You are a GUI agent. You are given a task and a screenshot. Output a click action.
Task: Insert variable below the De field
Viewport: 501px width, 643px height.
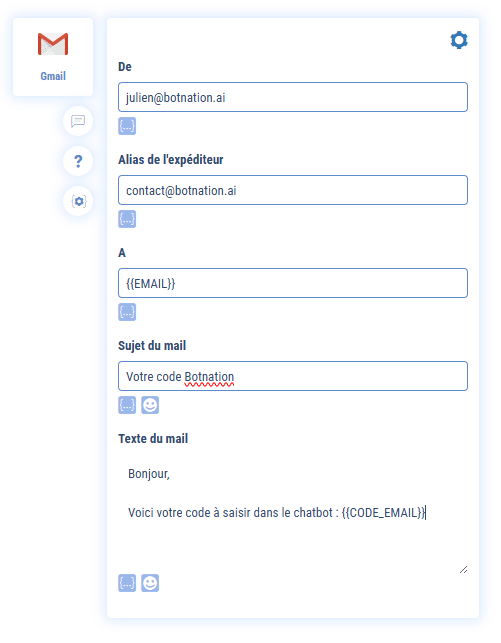127,126
